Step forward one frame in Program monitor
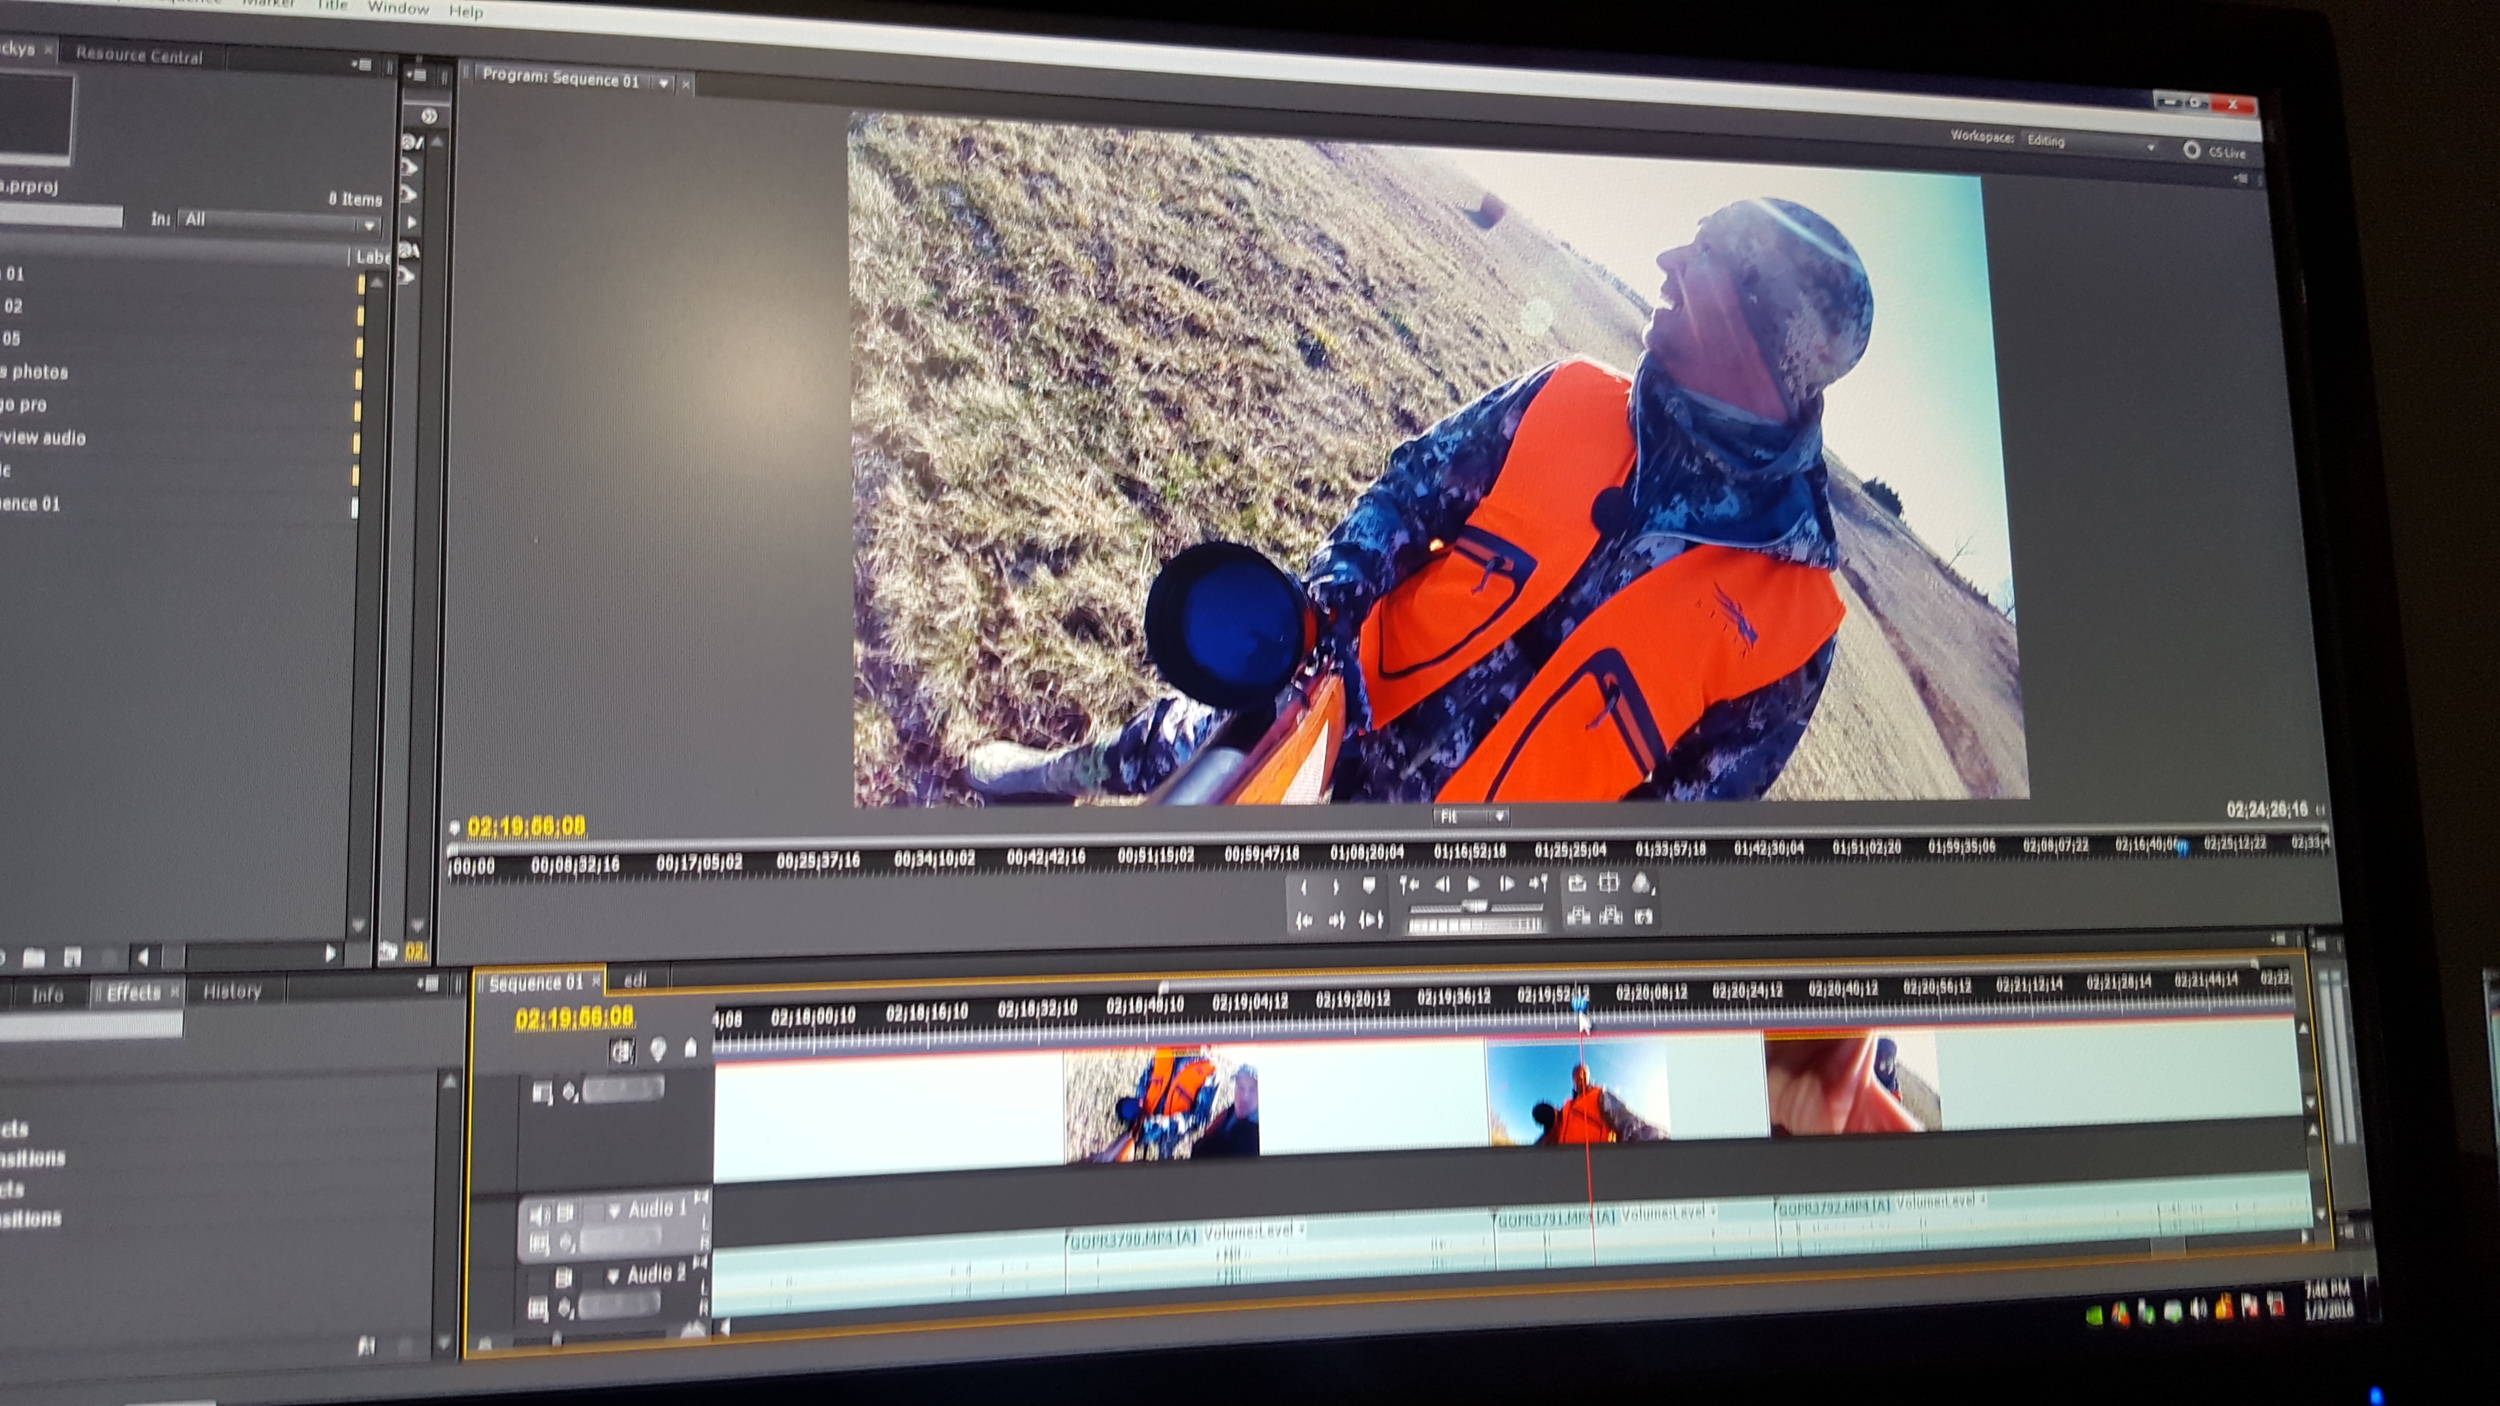The height and width of the screenshot is (1406, 2500). 1505,884
